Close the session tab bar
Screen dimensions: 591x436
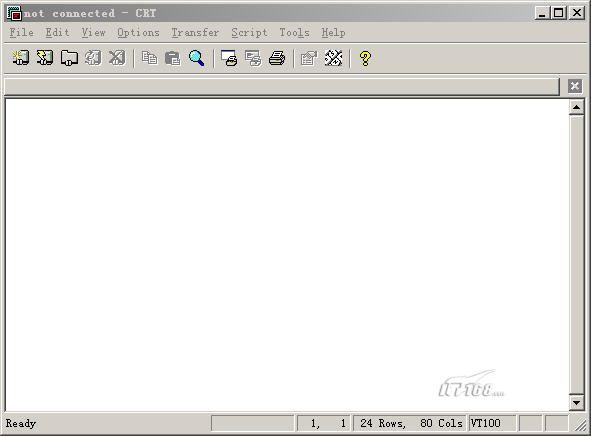[575, 86]
